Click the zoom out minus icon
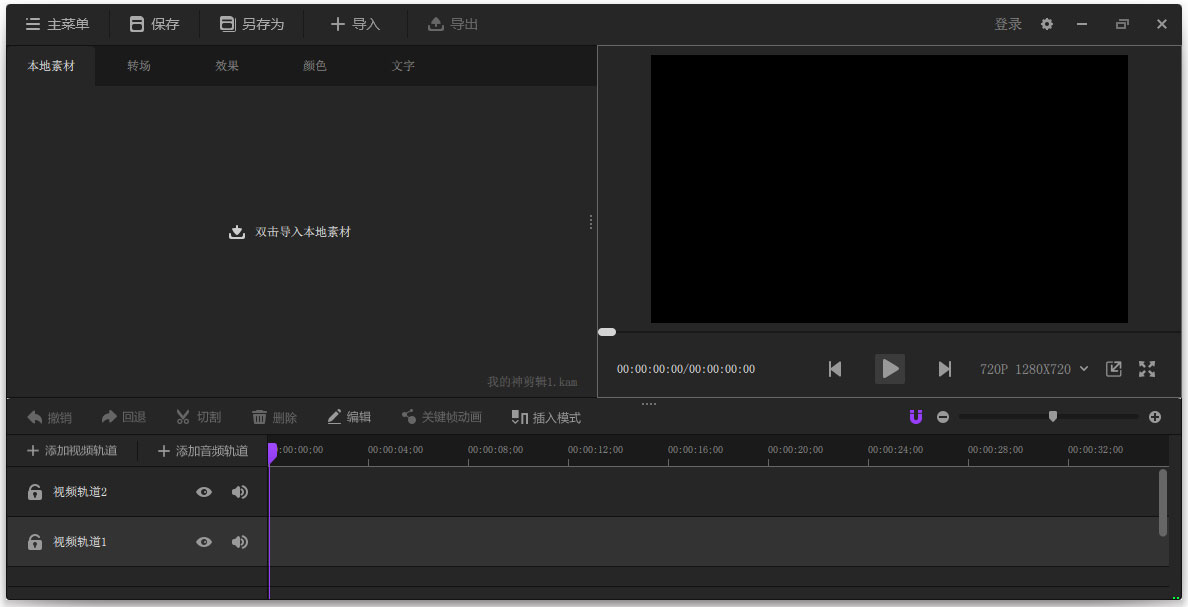This screenshot has width=1188, height=607. point(943,417)
